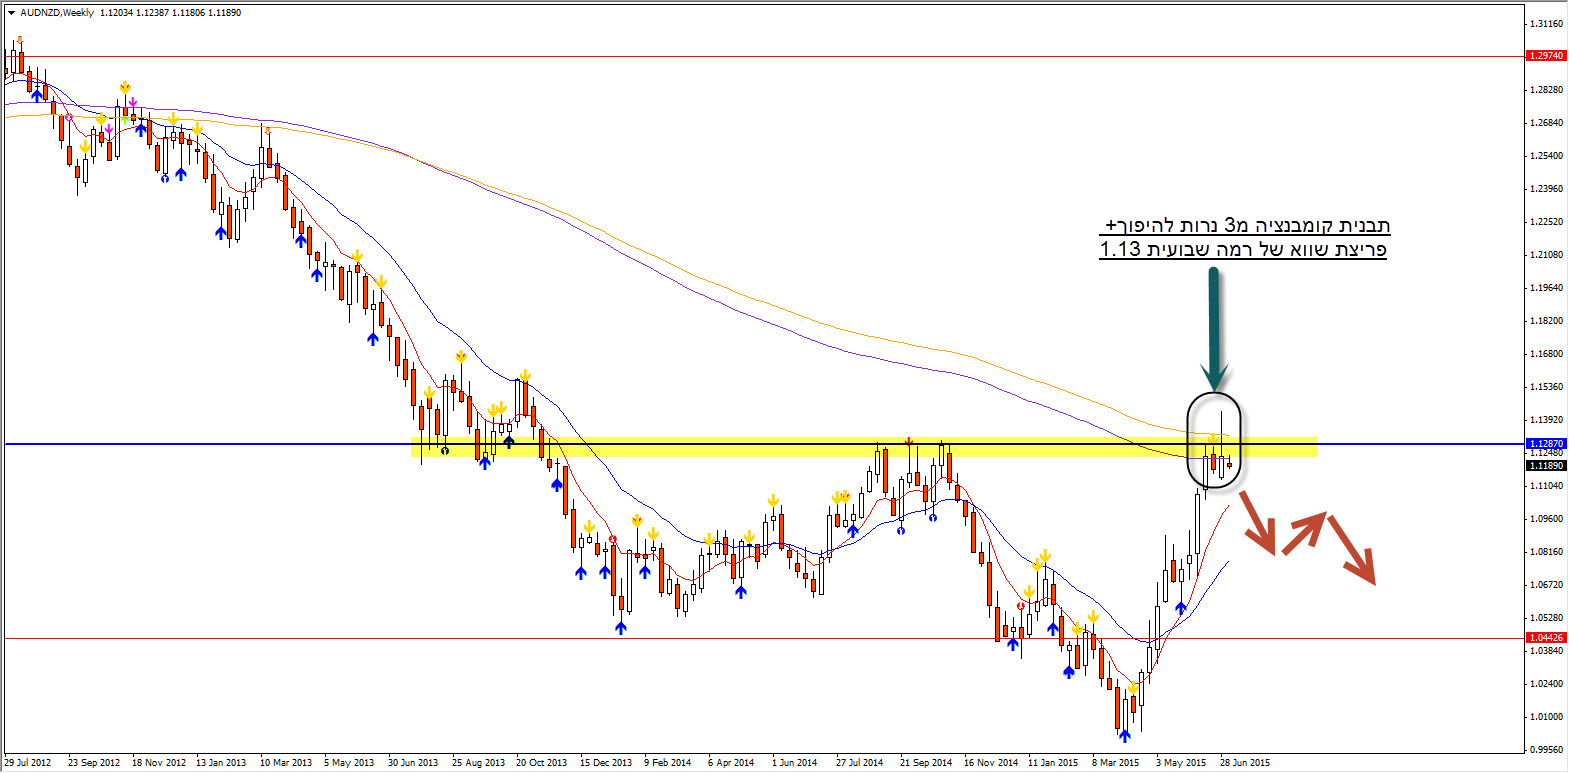
Task: Click the 16 Nov 2014 date label
Action: [991, 763]
